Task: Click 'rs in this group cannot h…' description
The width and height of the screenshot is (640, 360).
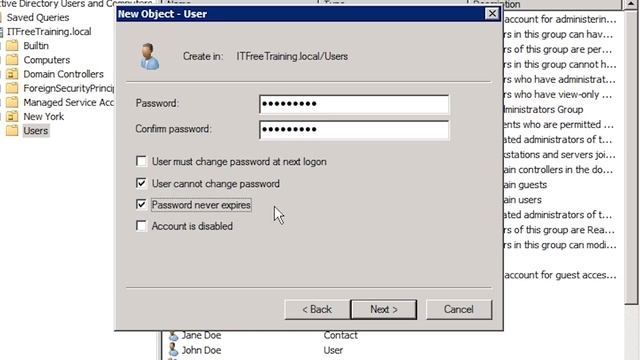Action: (x=560, y=64)
